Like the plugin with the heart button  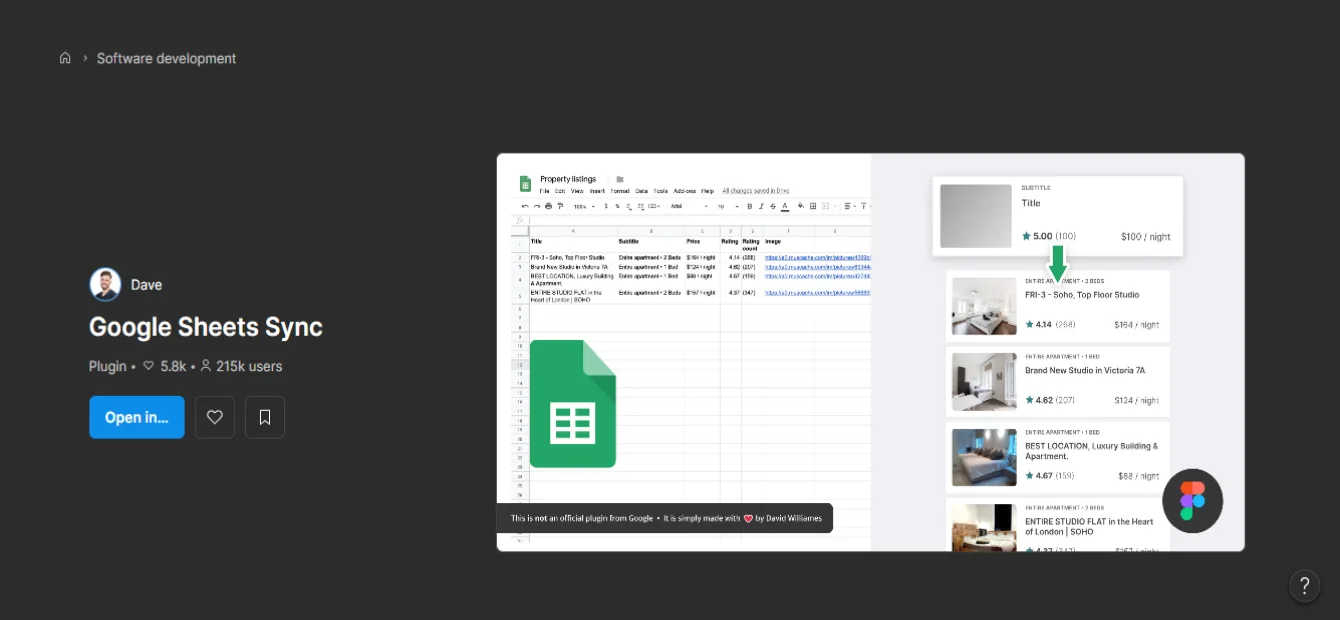point(215,417)
